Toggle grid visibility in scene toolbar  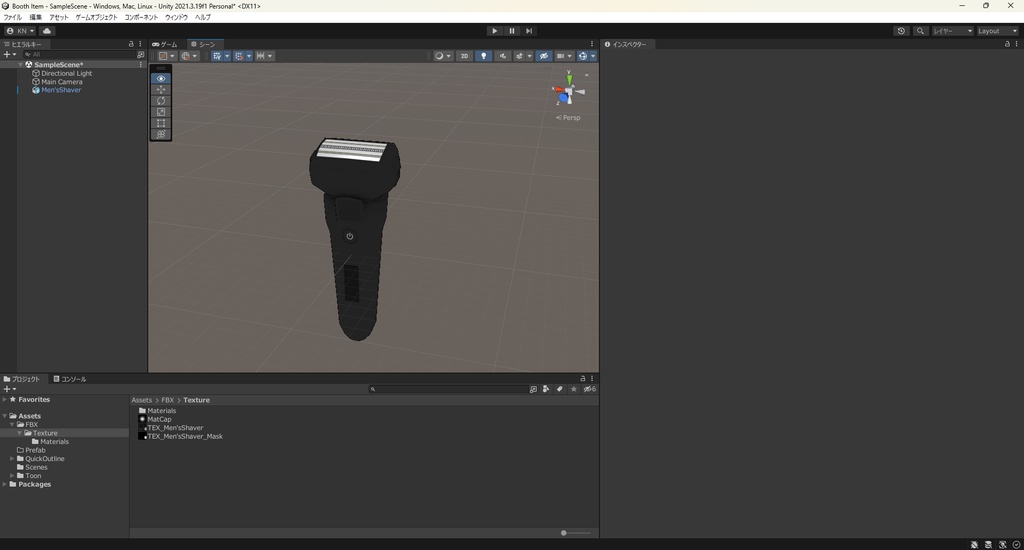click(x=217, y=56)
